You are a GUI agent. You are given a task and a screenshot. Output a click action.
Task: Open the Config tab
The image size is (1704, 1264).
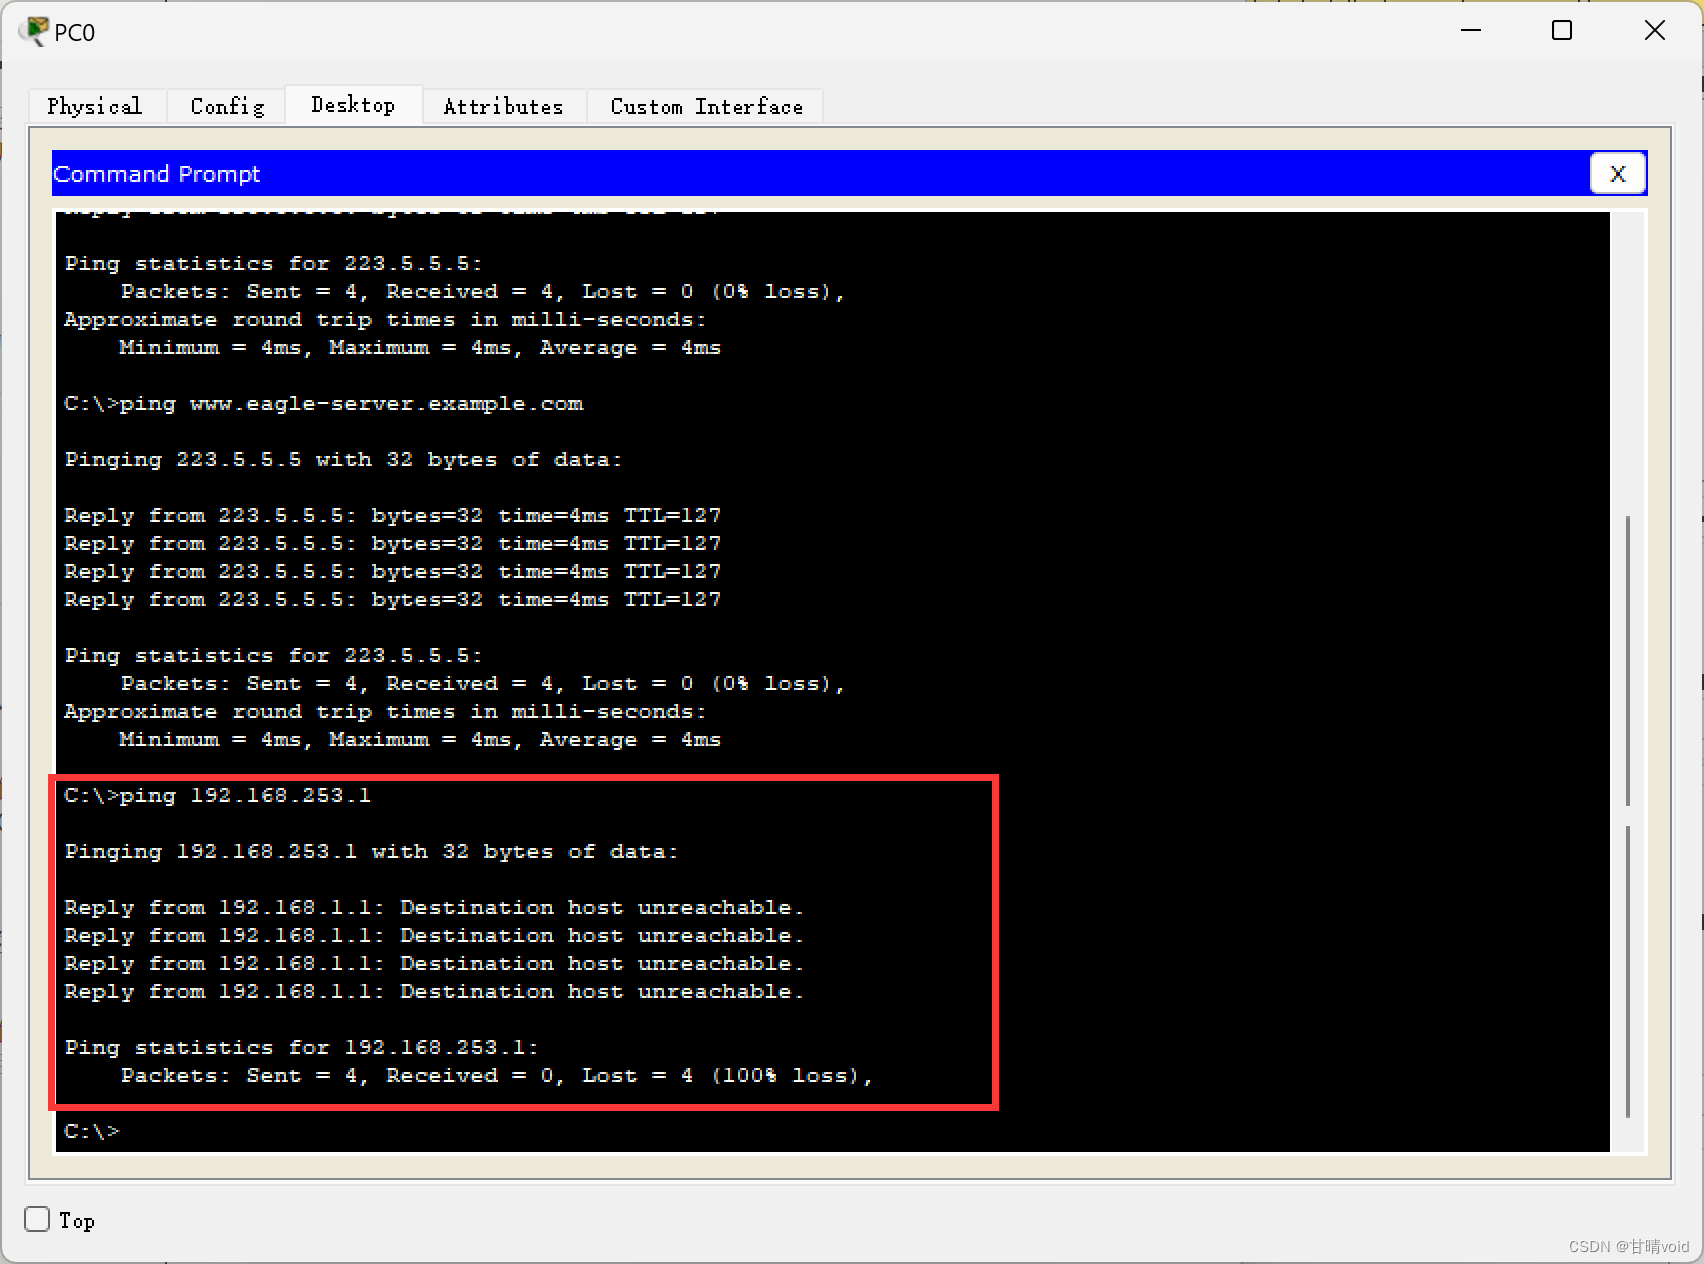click(227, 106)
